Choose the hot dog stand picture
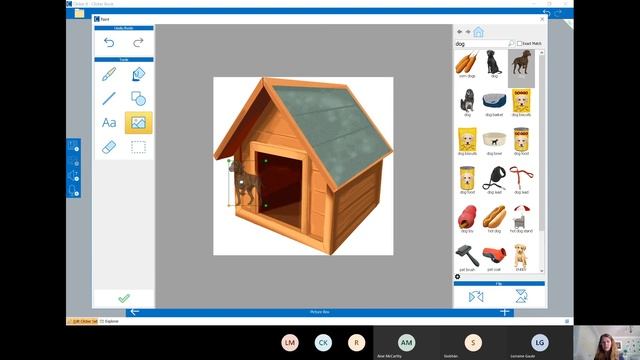The image size is (640, 360). (521, 219)
